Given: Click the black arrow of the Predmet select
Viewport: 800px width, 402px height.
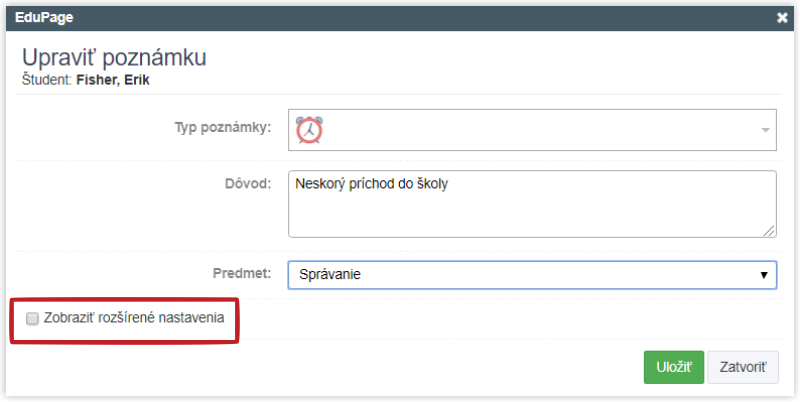Looking at the screenshot, I should click(x=764, y=275).
